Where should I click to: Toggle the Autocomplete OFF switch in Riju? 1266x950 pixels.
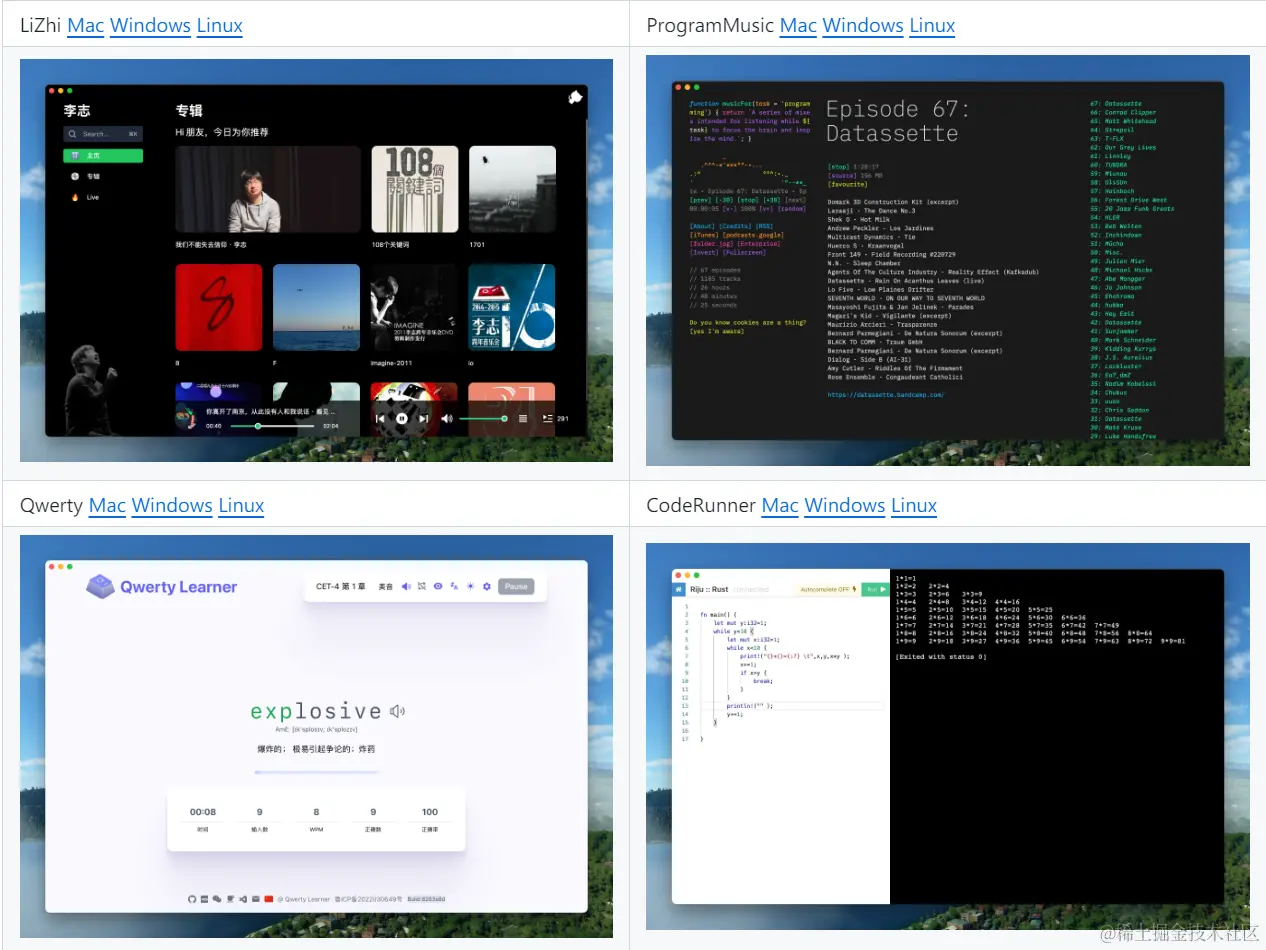pyautogui.click(x=829, y=590)
